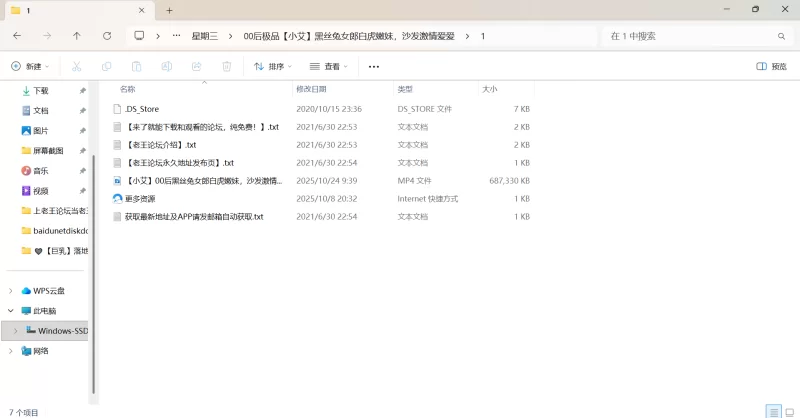Viewport: 800px width, 418px height.
Task: Open 音乐 in the sidebar
Action: tap(41, 171)
